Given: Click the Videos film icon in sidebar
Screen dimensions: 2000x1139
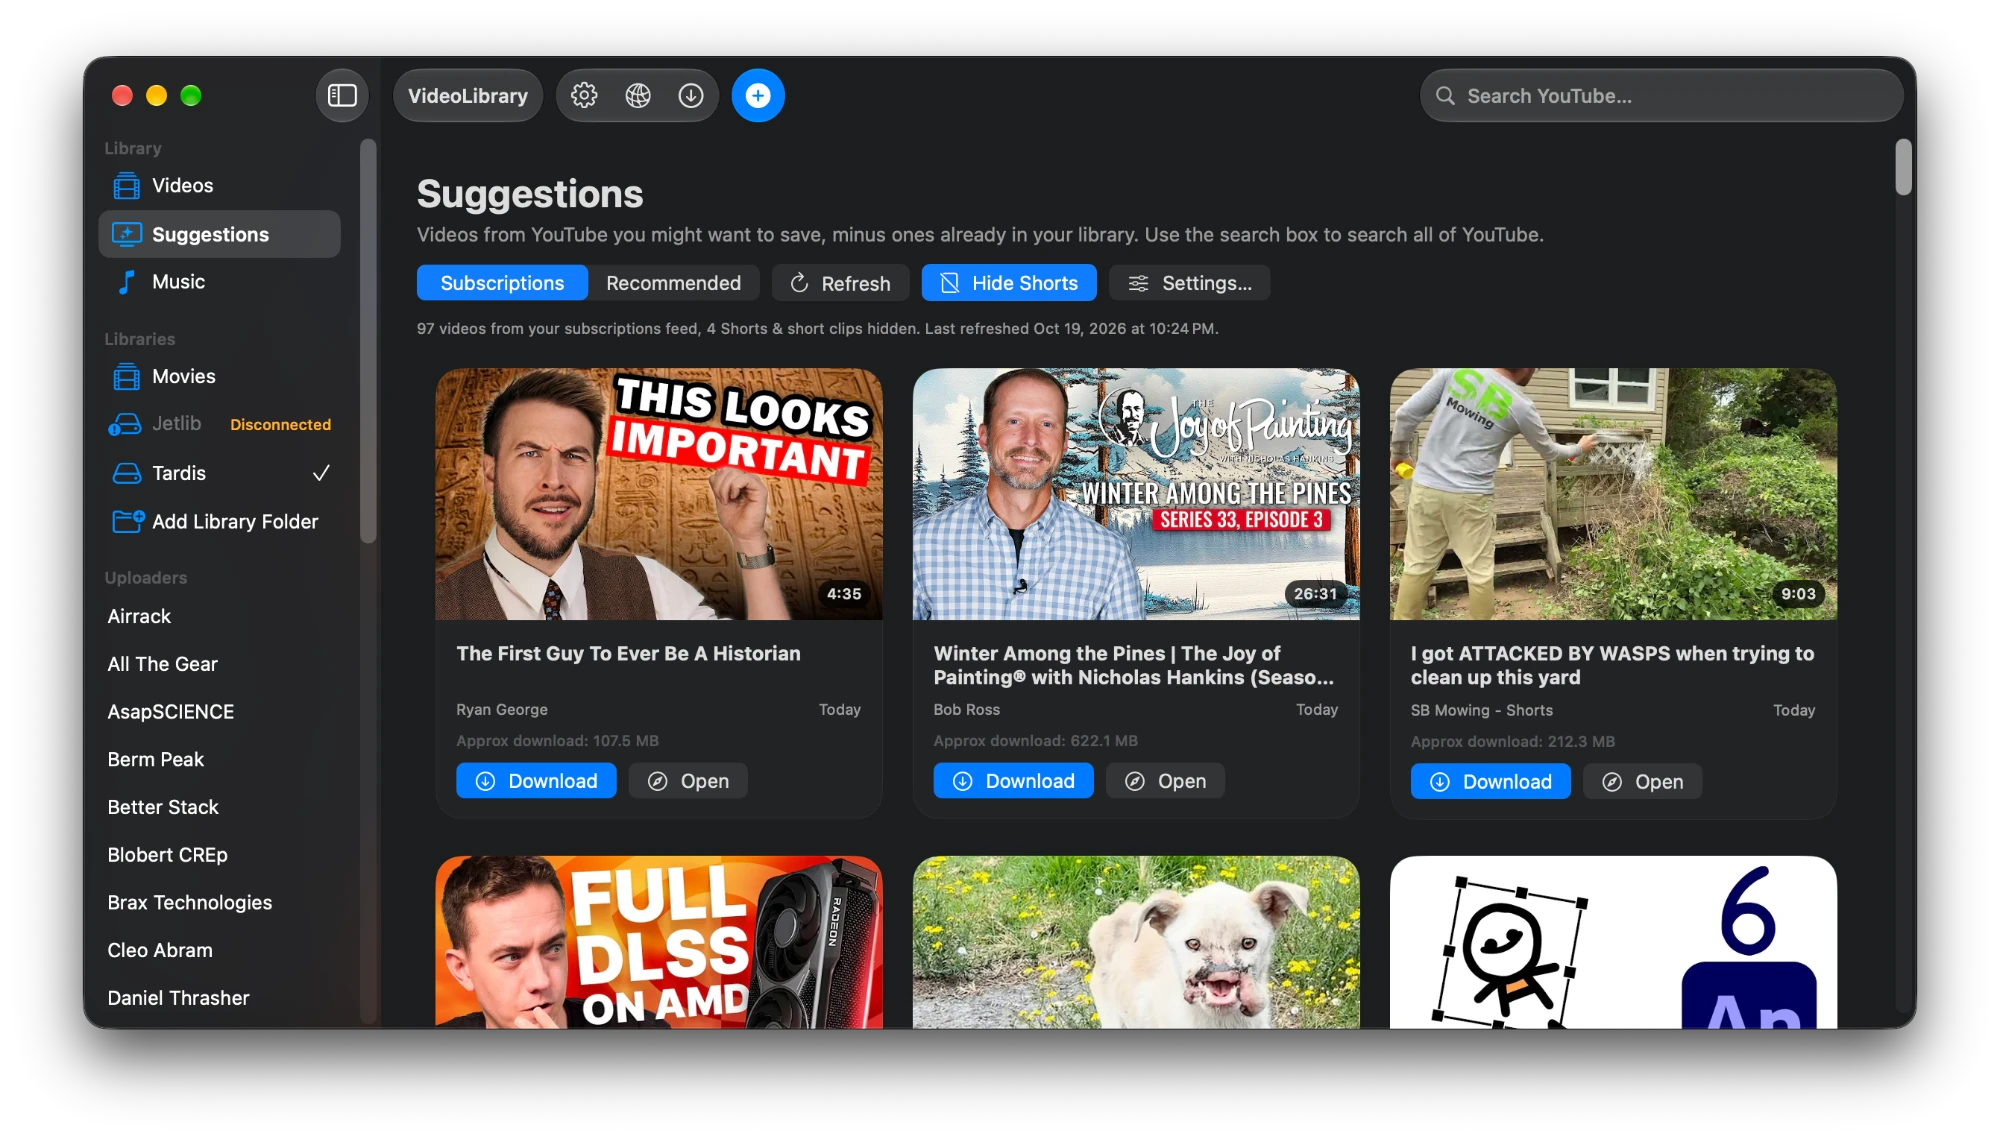Looking at the screenshot, I should point(126,186).
